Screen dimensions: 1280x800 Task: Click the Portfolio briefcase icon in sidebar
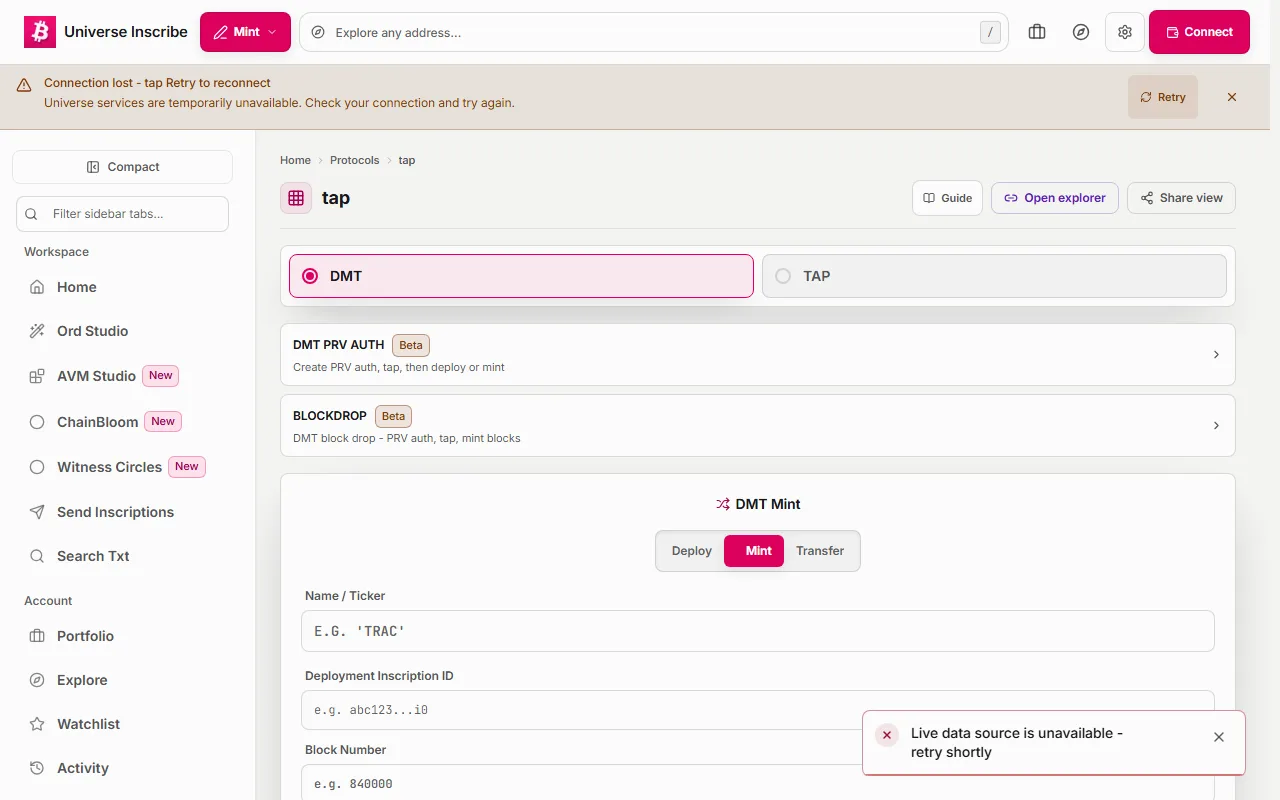point(37,636)
